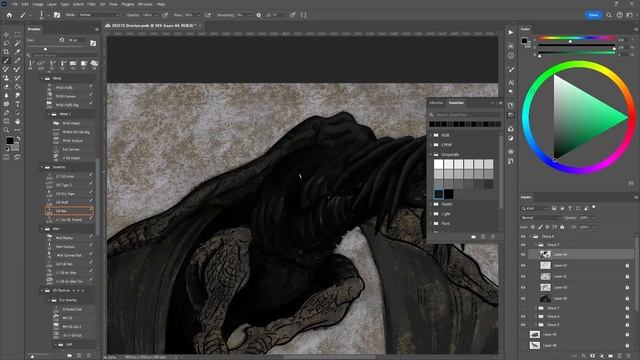Screen dimensions: 640x360
Task: Expand the Pastel swatch group
Action: [431, 204]
